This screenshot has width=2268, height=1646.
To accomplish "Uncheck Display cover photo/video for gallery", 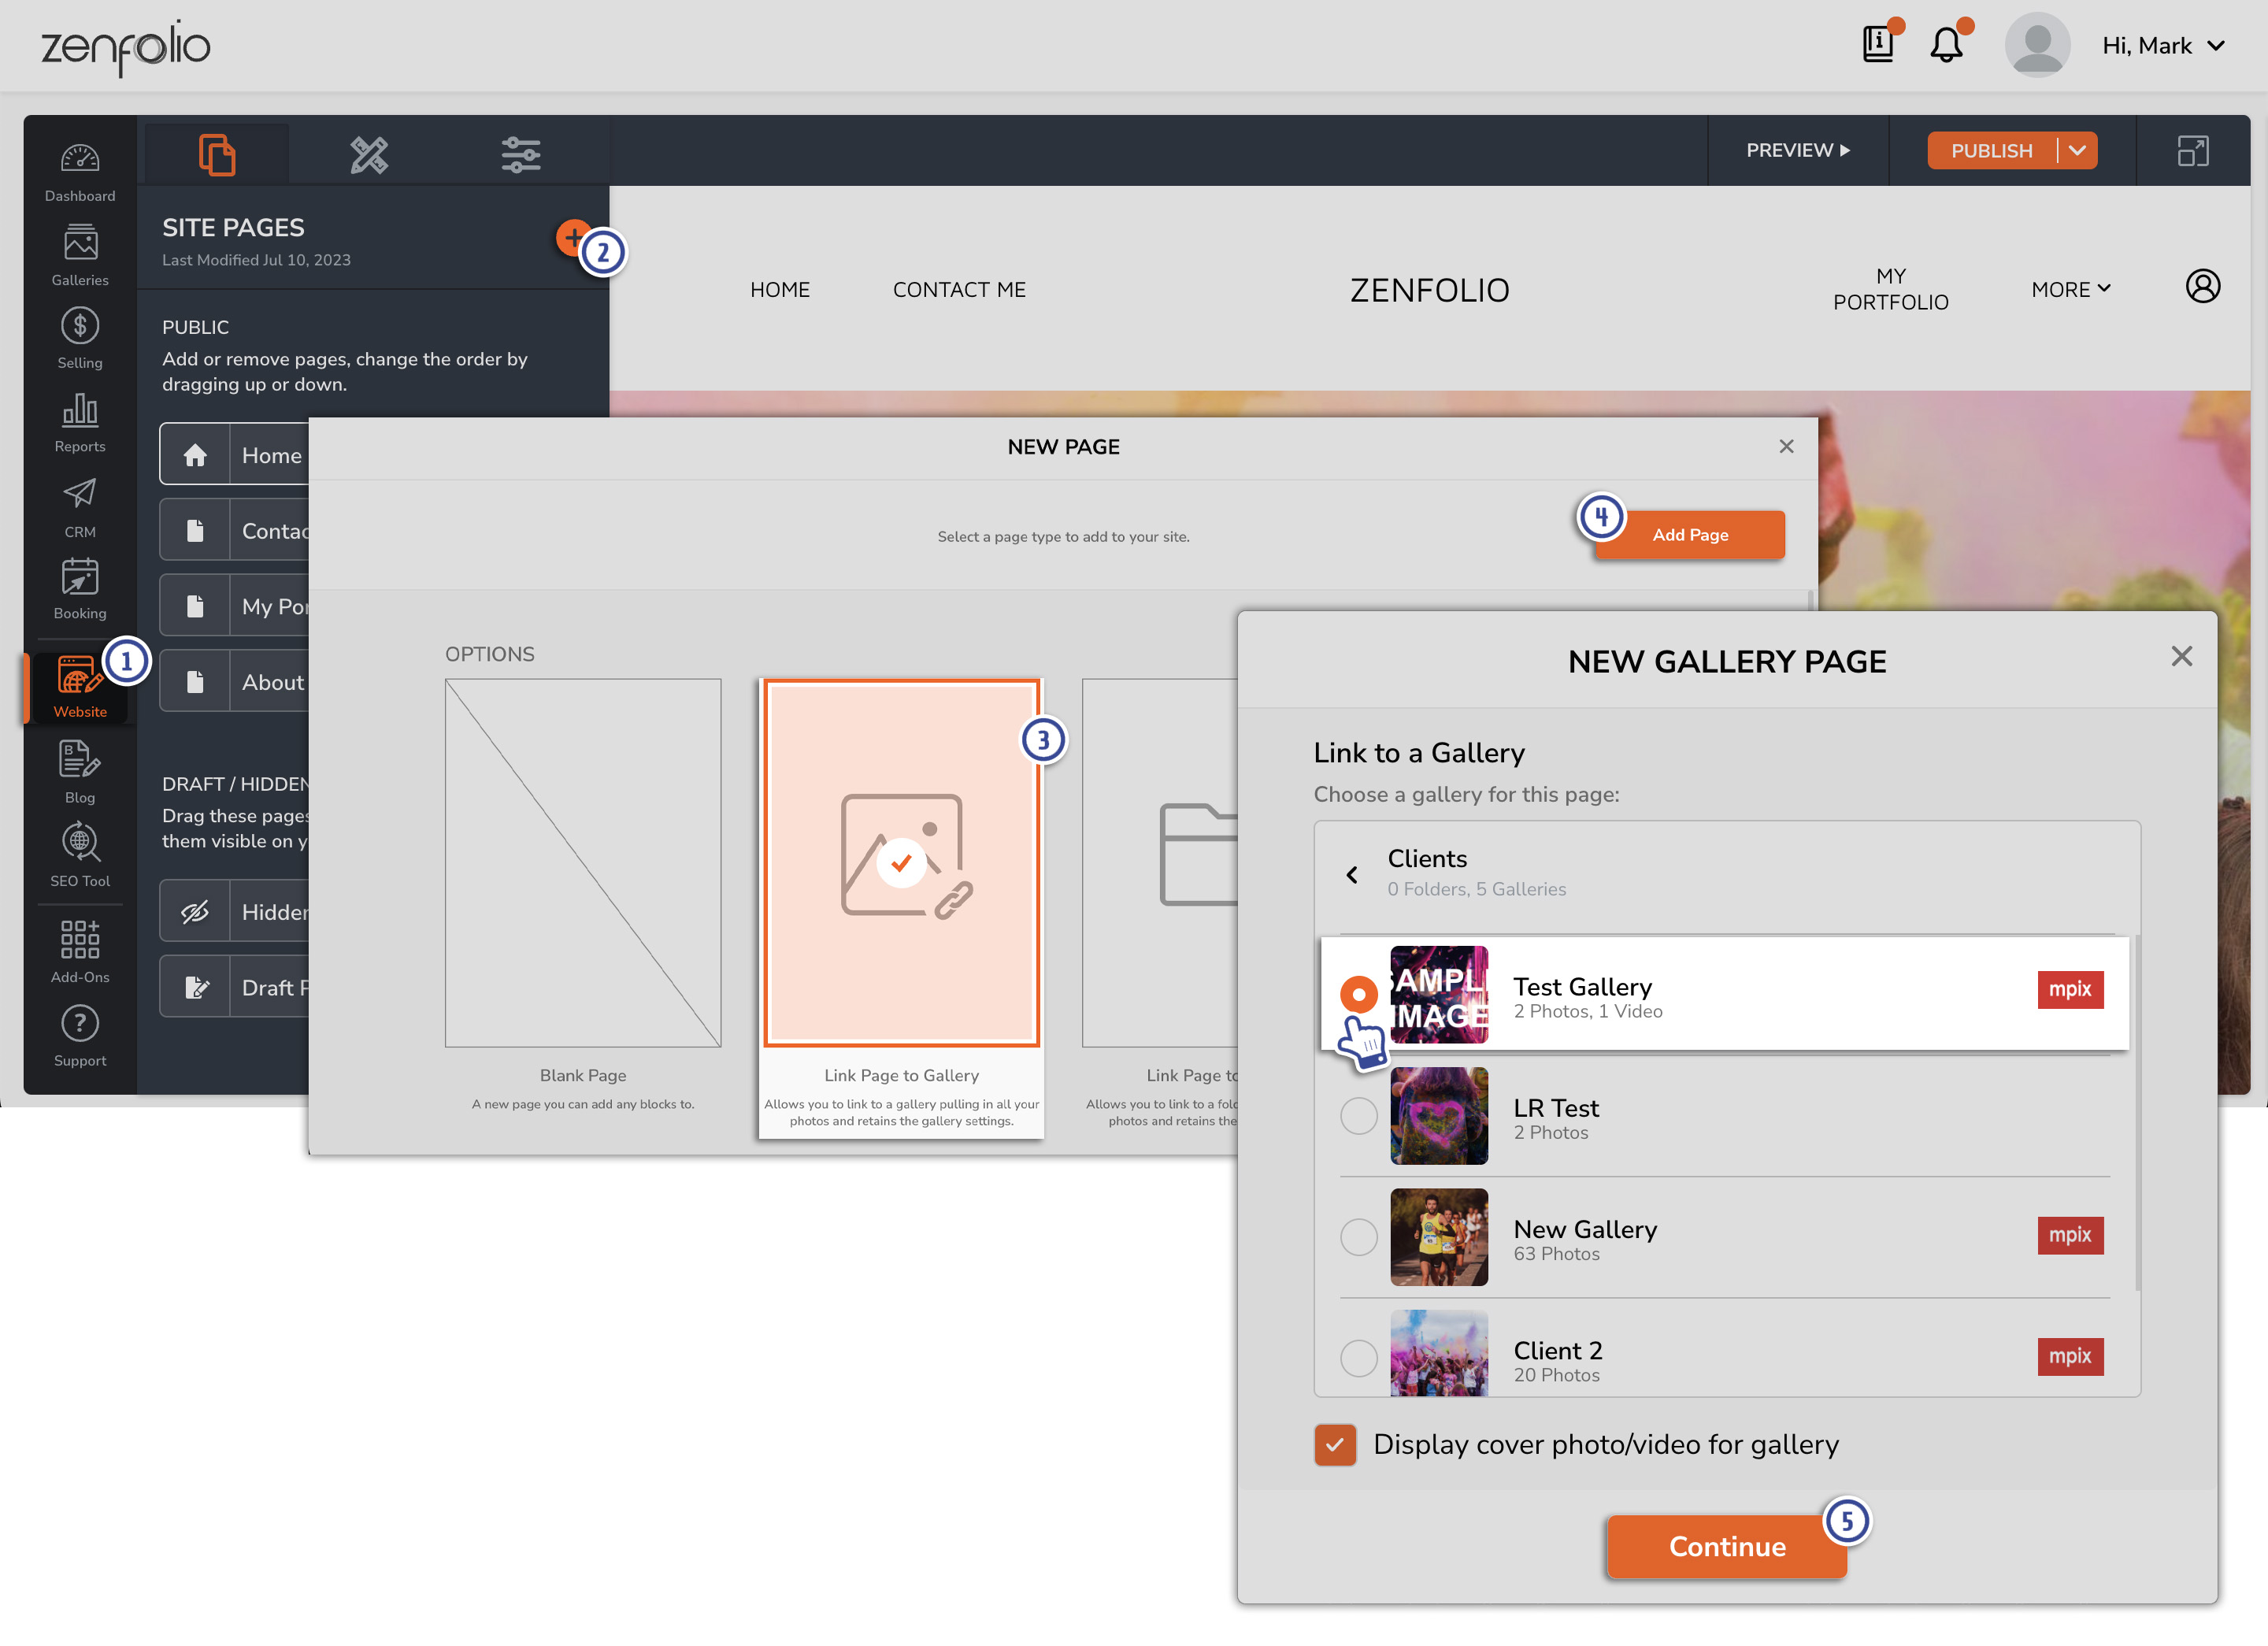I will pos(1334,1445).
